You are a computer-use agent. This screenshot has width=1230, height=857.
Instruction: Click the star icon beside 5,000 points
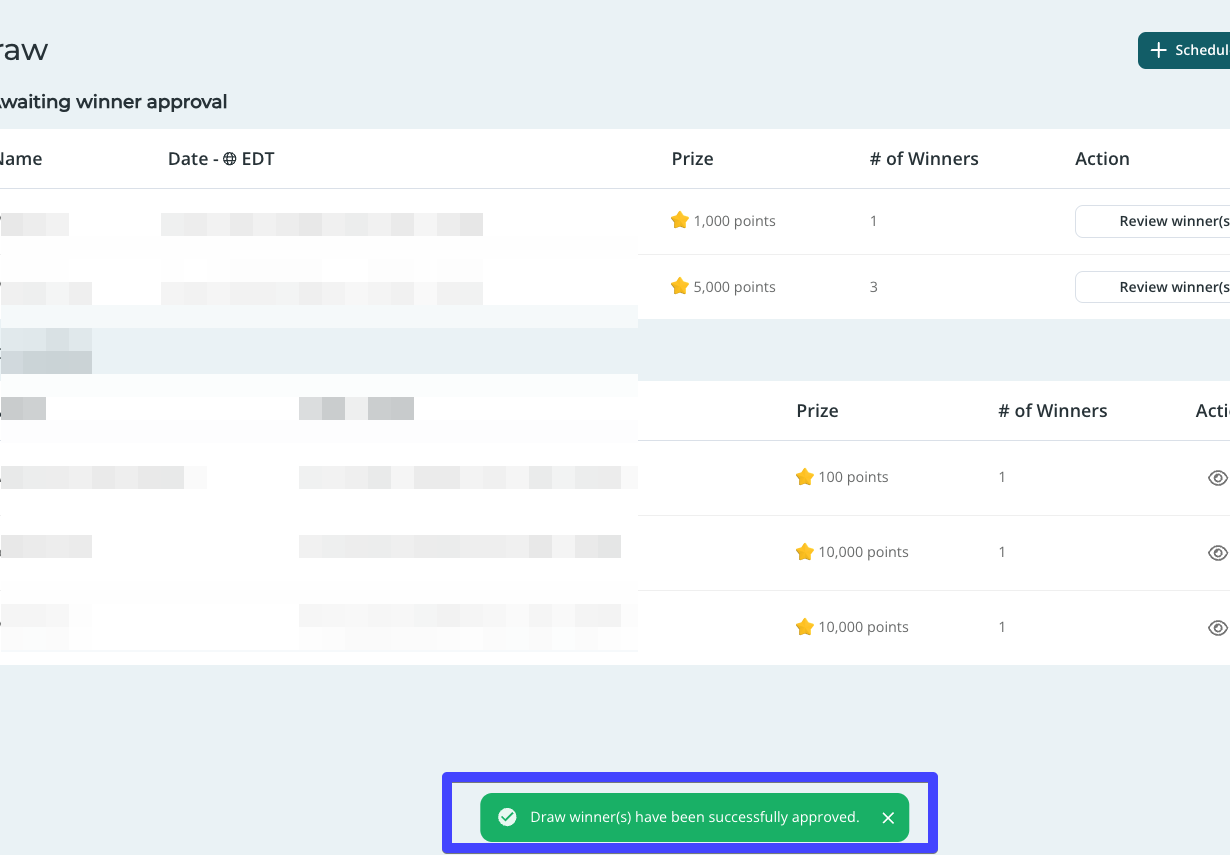pyautogui.click(x=680, y=286)
